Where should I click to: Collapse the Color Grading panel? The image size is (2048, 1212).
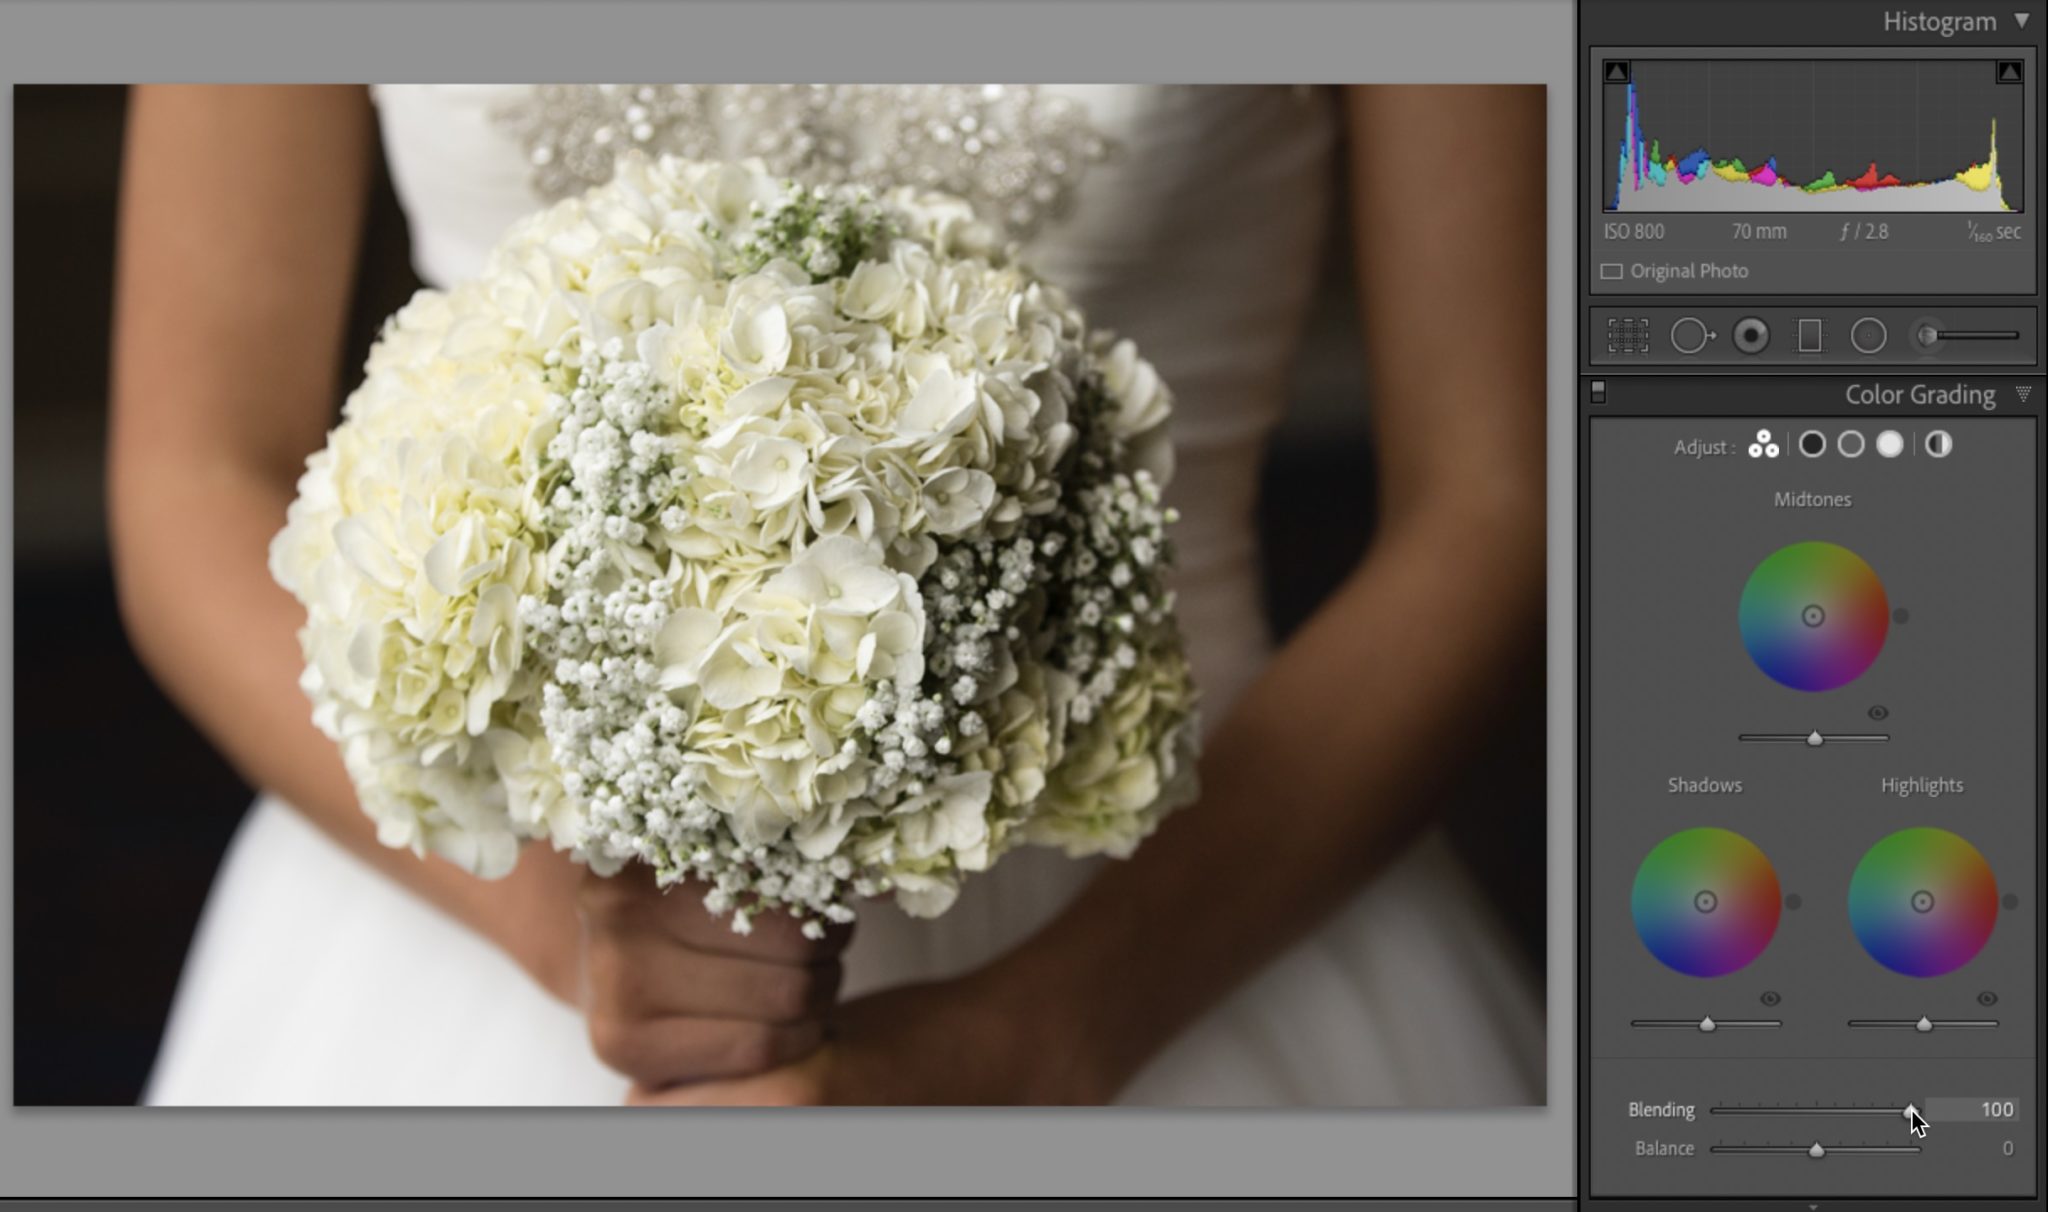[2026, 394]
